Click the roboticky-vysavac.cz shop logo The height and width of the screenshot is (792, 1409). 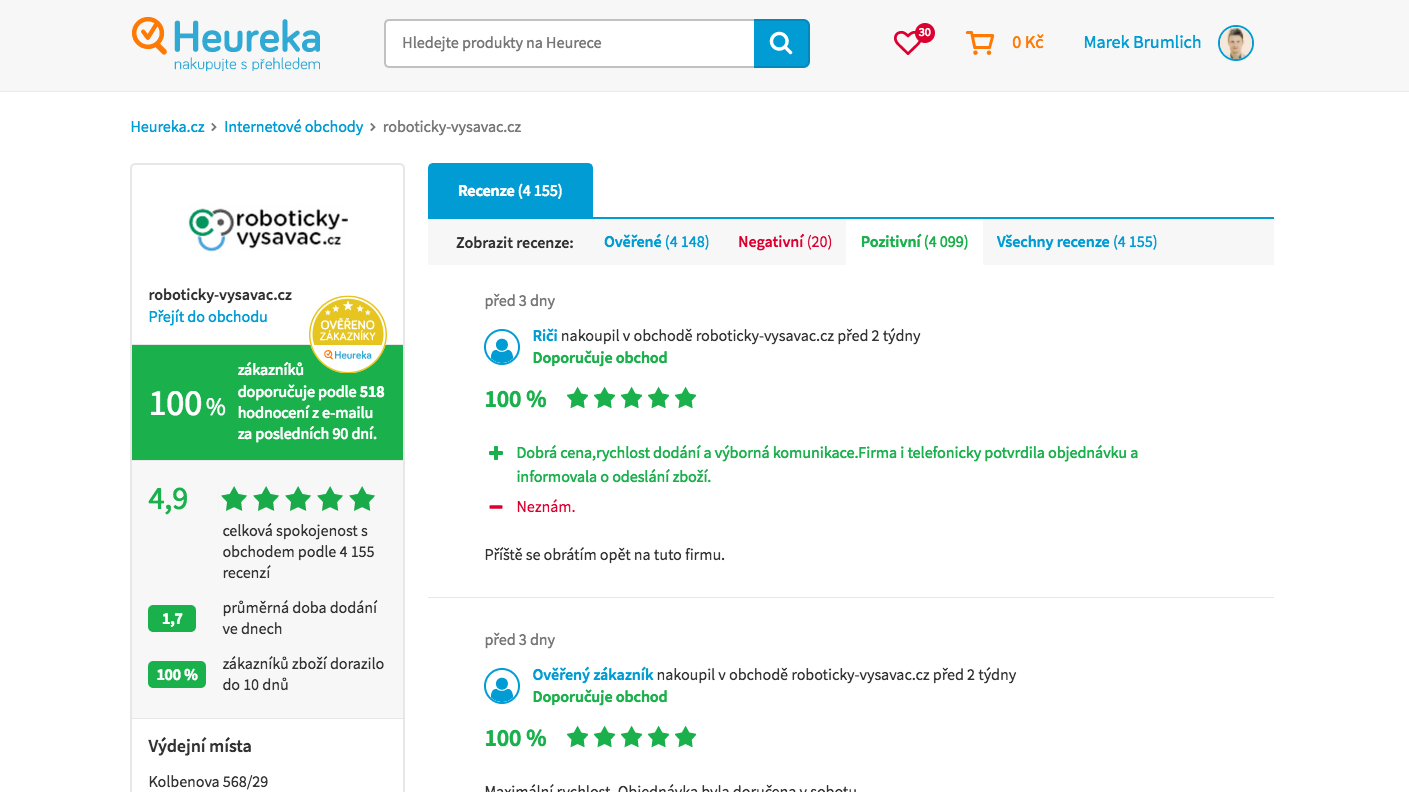[268, 228]
